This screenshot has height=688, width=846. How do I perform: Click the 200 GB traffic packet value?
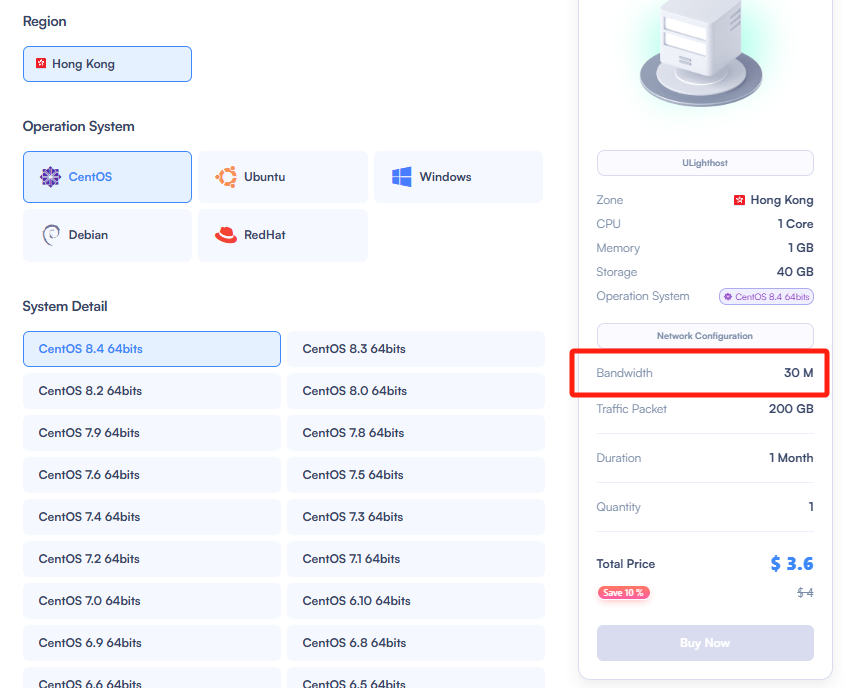791,409
